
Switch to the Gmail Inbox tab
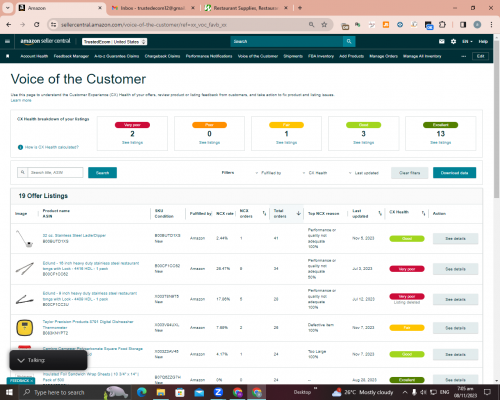tap(153, 8)
